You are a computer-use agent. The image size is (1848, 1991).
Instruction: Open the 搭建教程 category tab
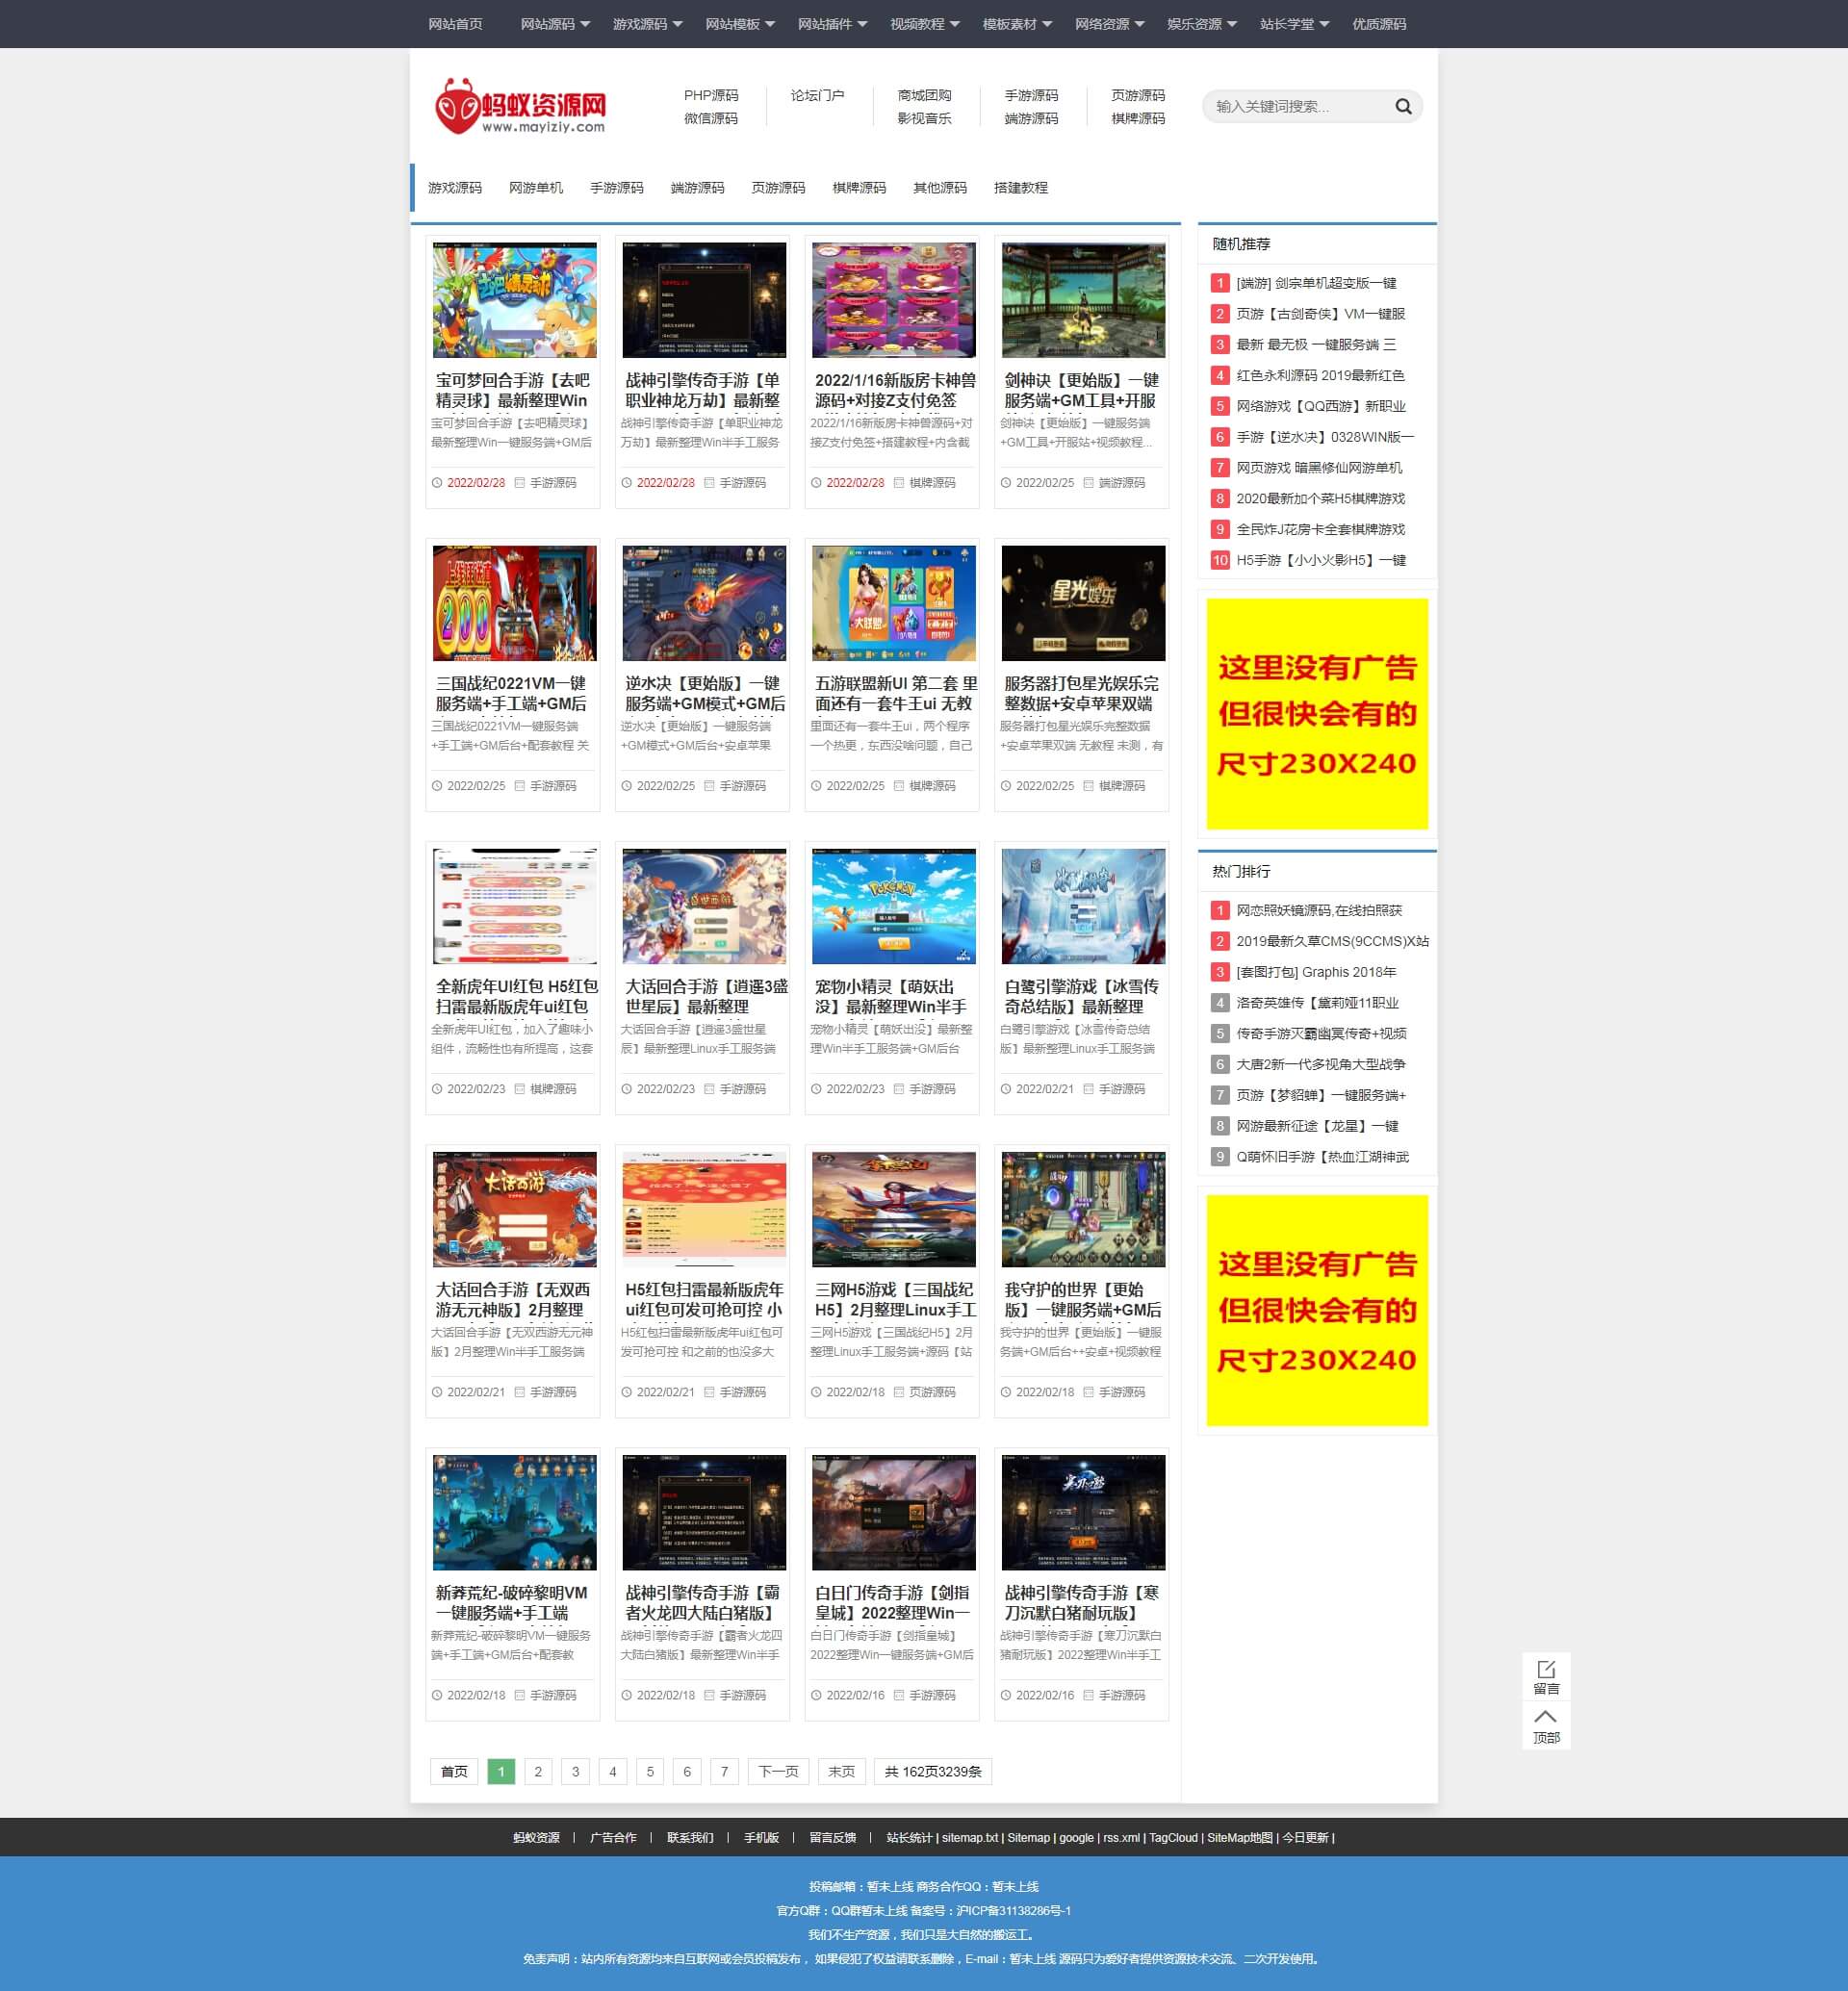click(x=1020, y=188)
